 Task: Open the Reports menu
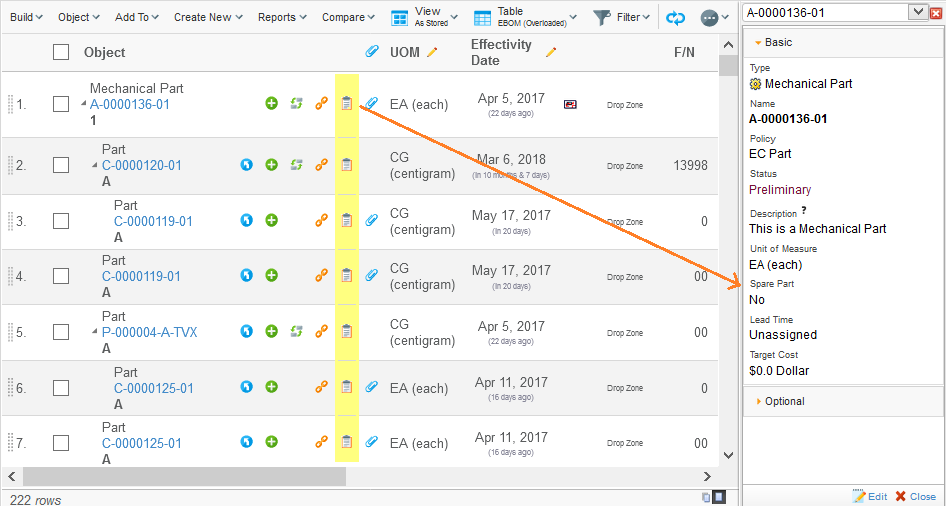pos(282,17)
